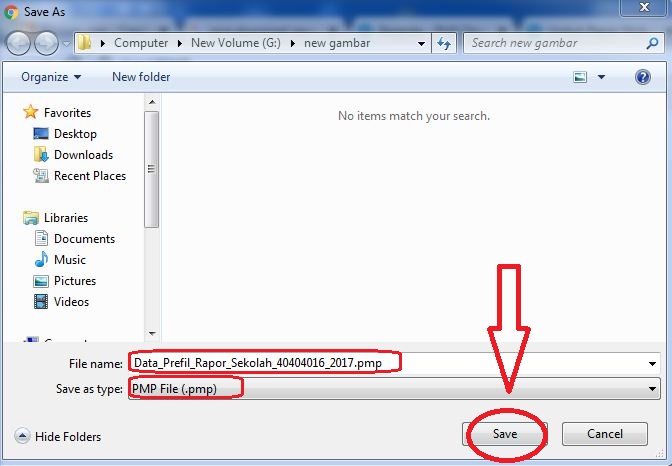This screenshot has height=466, width=672.
Task: Select Libraries in the navigation pane
Action: 66,218
